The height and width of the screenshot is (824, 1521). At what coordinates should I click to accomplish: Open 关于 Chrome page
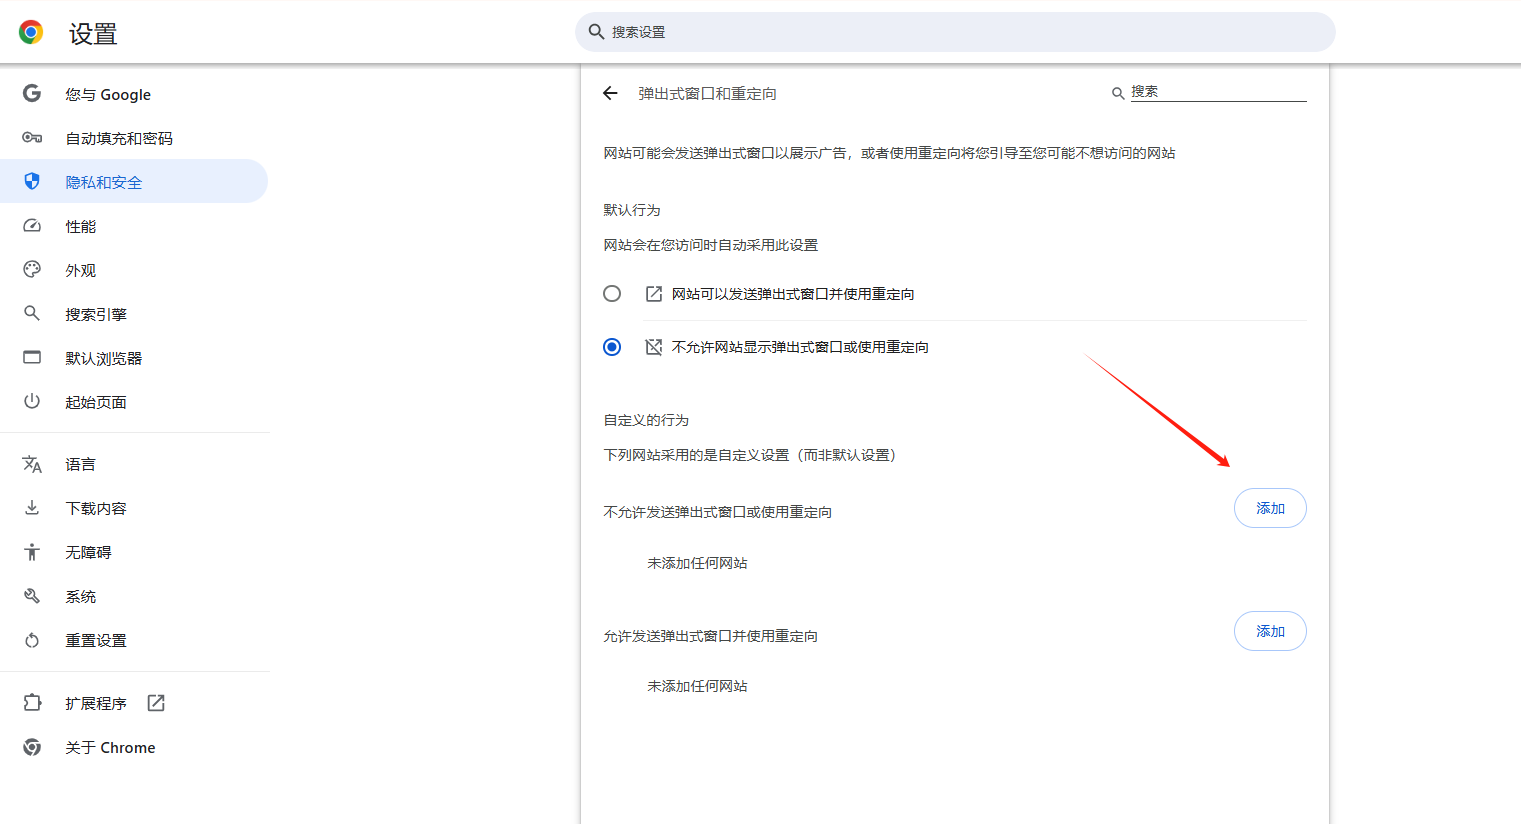pyautogui.click(x=134, y=747)
